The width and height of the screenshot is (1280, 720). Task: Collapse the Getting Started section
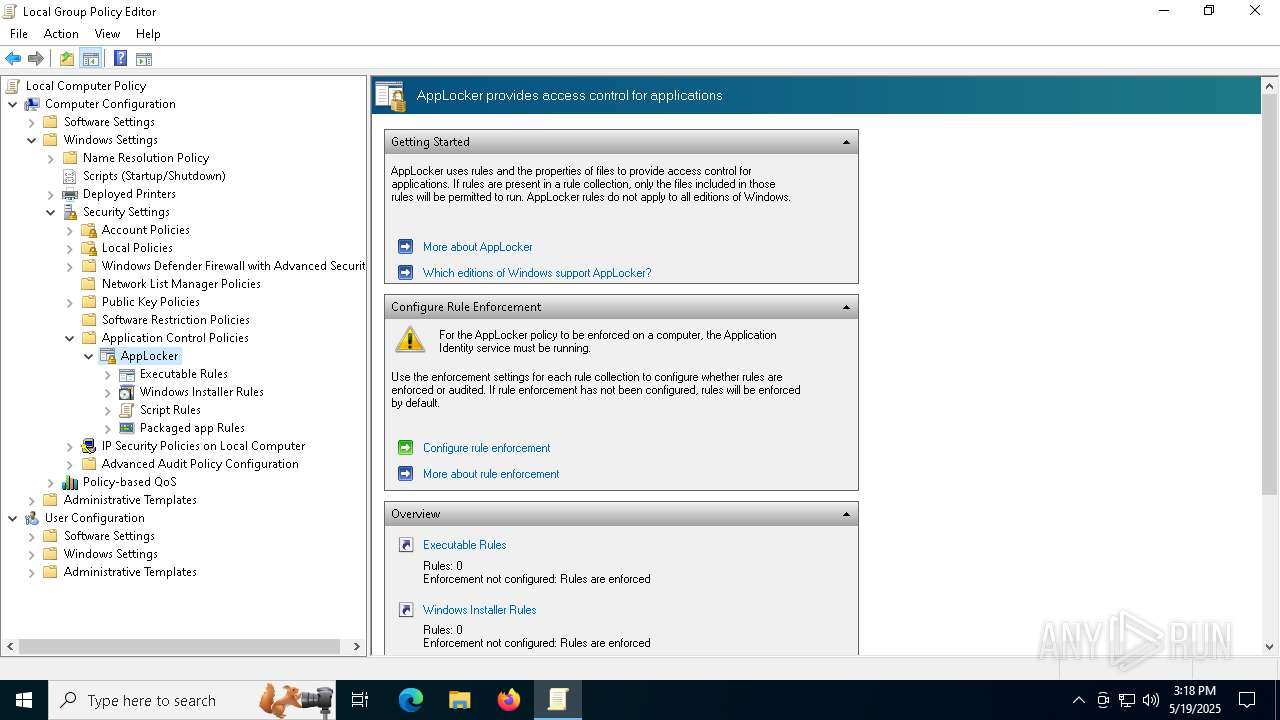[846, 142]
